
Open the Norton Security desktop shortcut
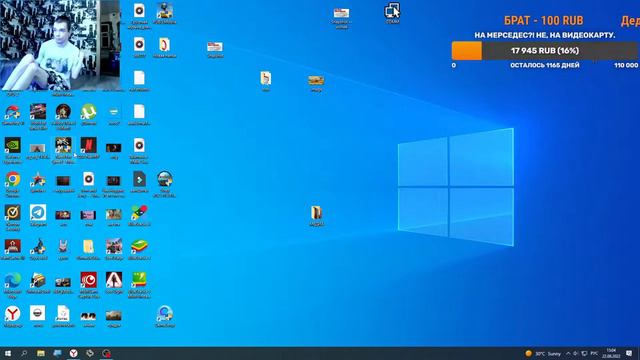[13, 213]
